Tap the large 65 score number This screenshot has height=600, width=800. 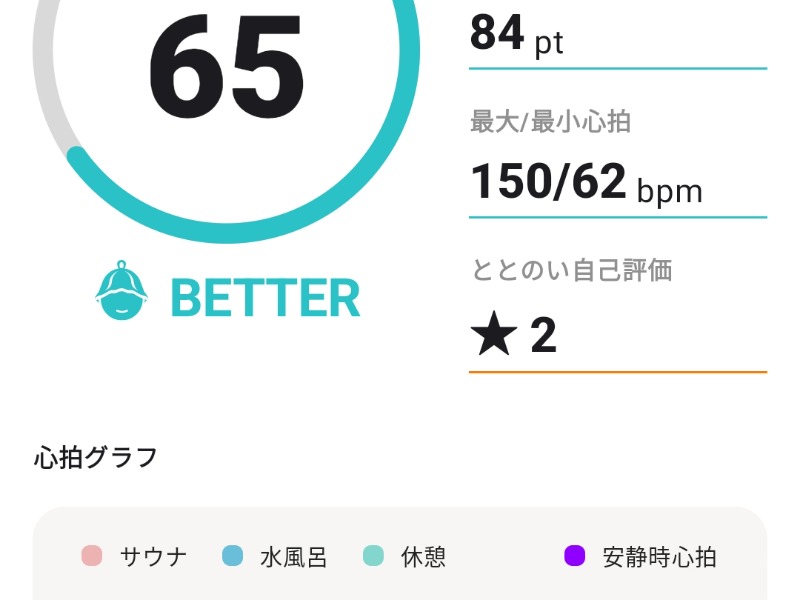(x=227, y=66)
